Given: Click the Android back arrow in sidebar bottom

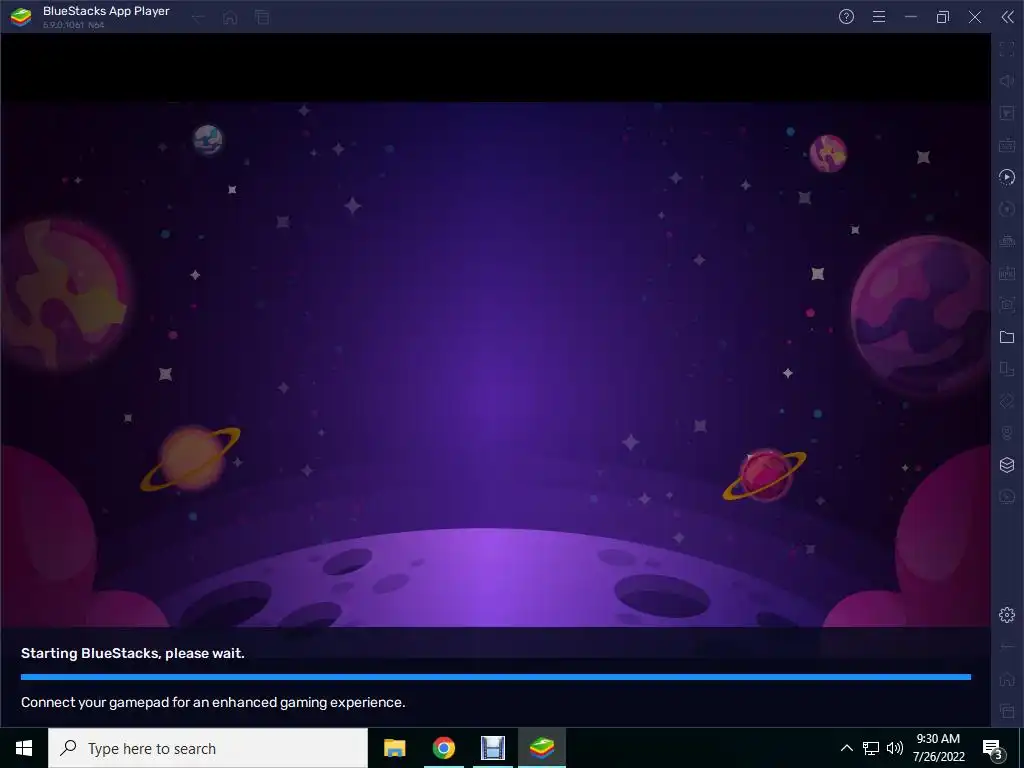Looking at the screenshot, I should click(x=1007, y=647).
